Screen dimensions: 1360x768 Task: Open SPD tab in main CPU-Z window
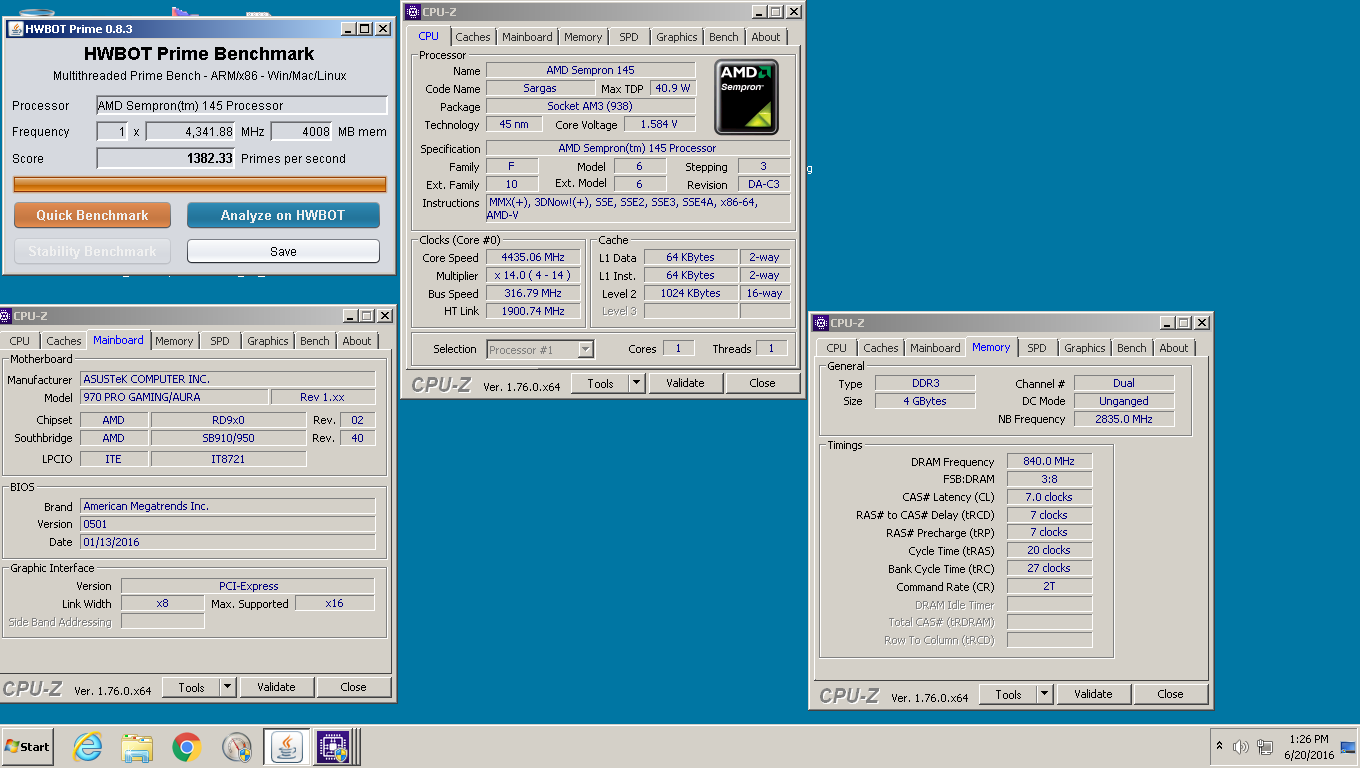628,37
